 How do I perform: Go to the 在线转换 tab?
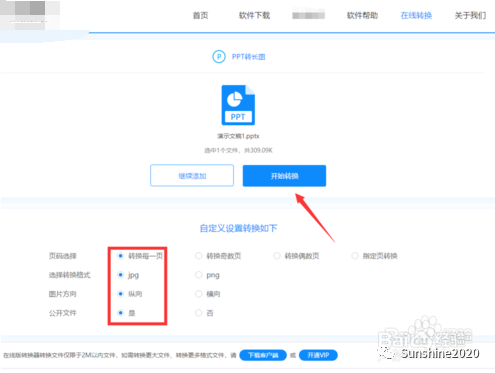click(416, 15)
